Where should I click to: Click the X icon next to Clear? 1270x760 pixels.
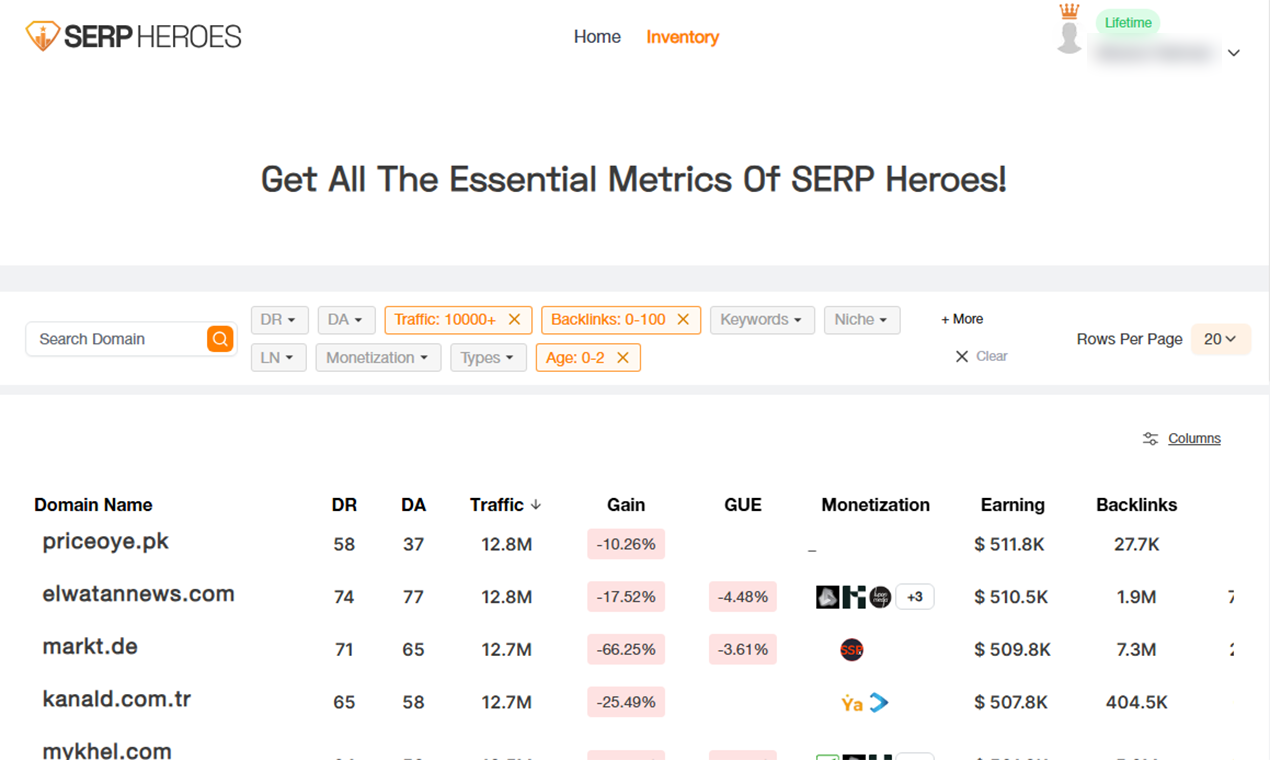pos(962,356)
